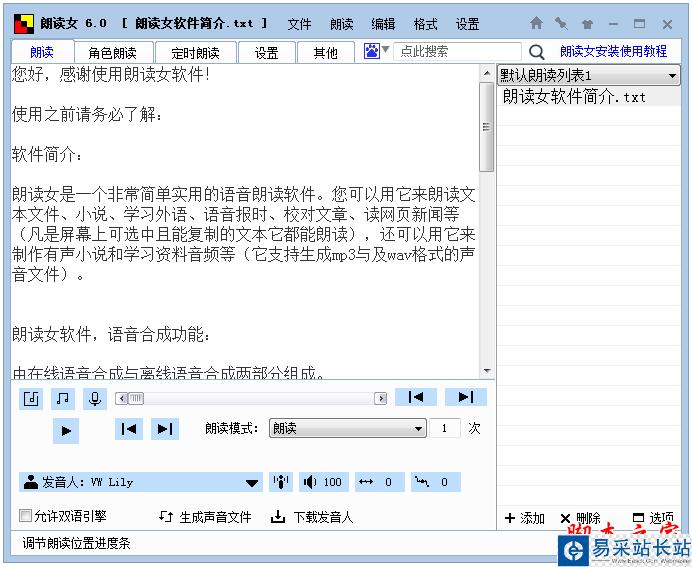692x567 pixels.
Task: Open the 编辑 menu
Action: coord(383,24)
